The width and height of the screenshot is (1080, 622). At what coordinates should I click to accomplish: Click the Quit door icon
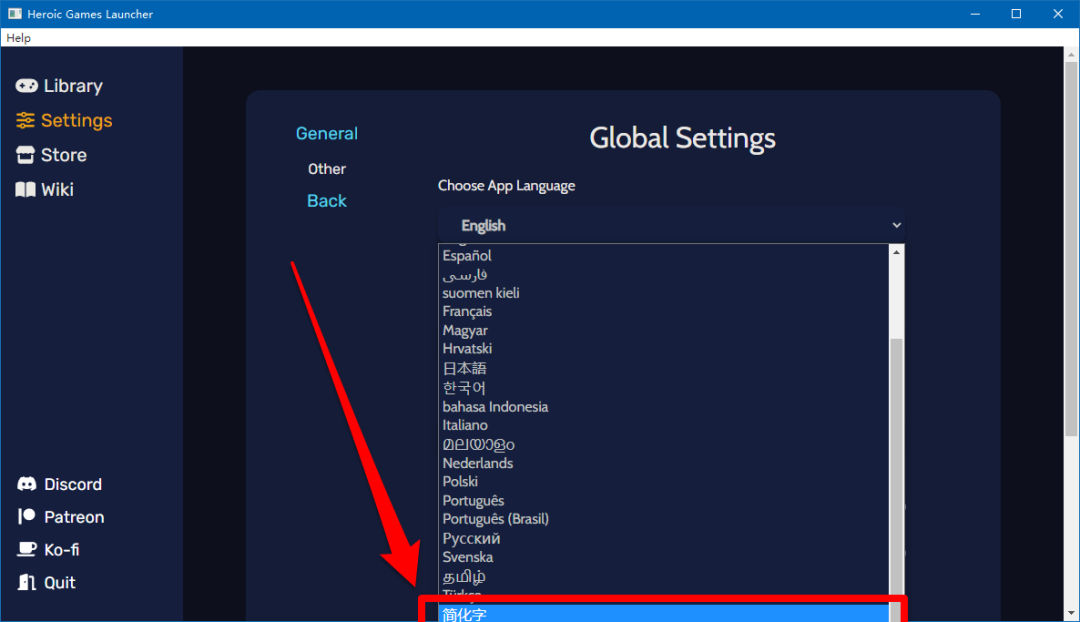[27, 582]
